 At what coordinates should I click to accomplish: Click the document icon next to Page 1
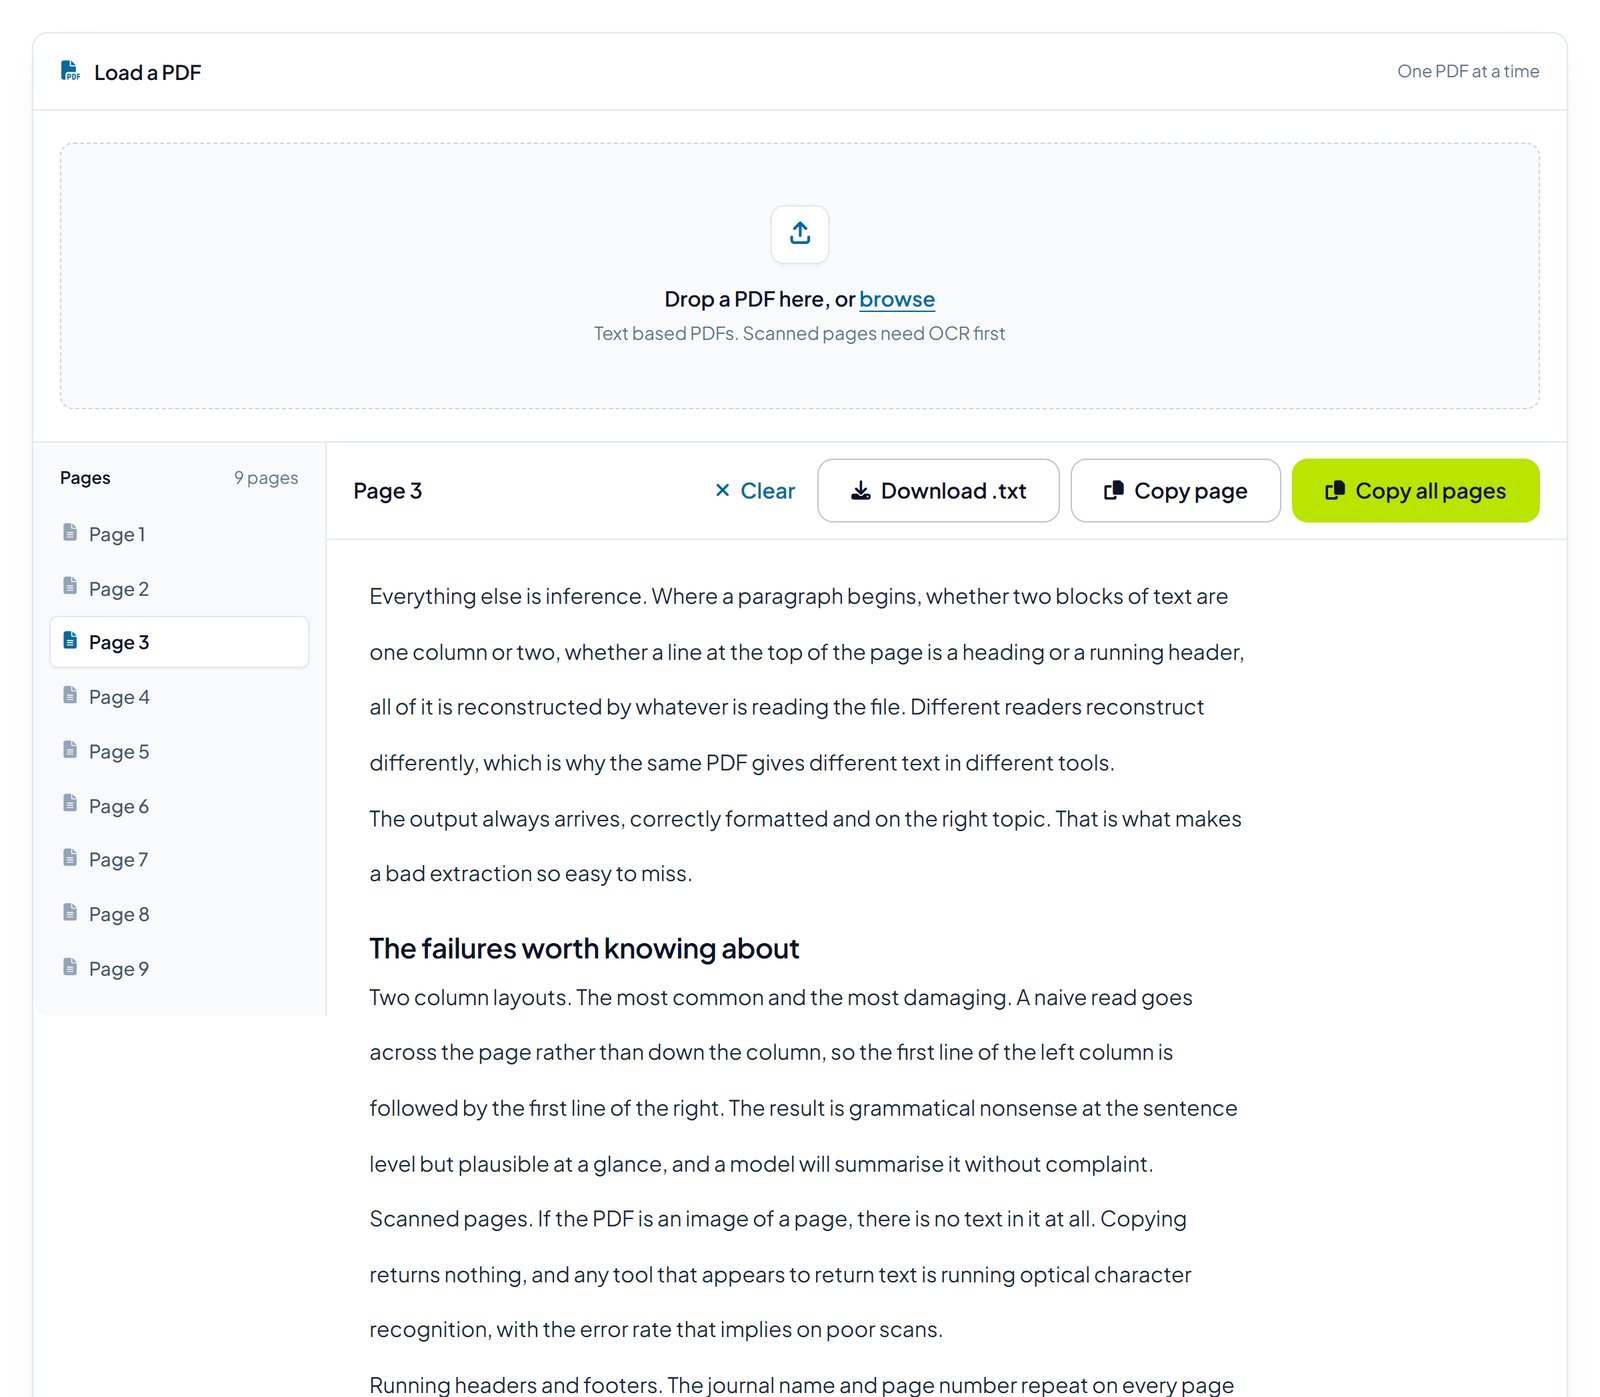tap(70, 532)
